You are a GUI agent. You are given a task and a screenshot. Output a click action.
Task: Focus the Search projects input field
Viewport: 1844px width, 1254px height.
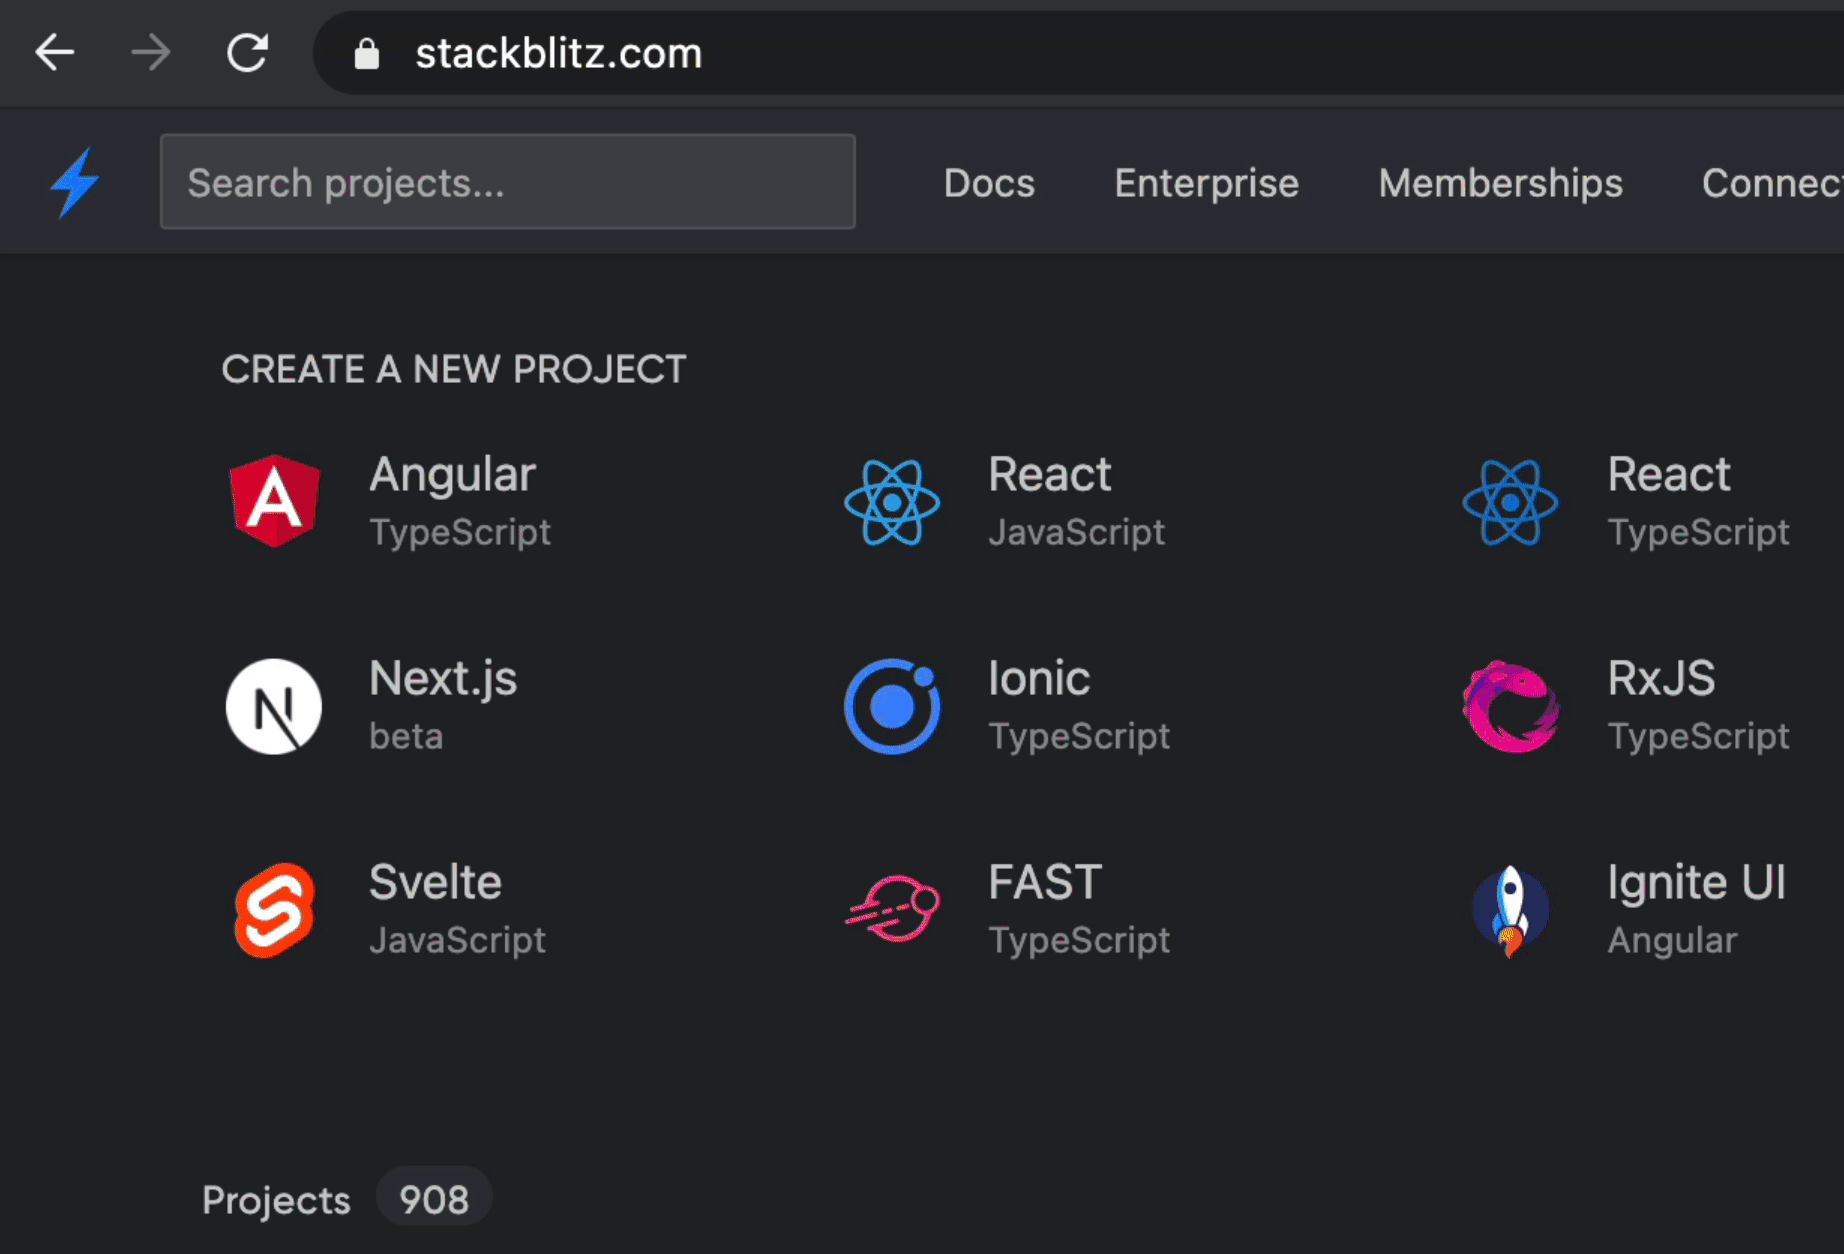(x=507, y=182)
